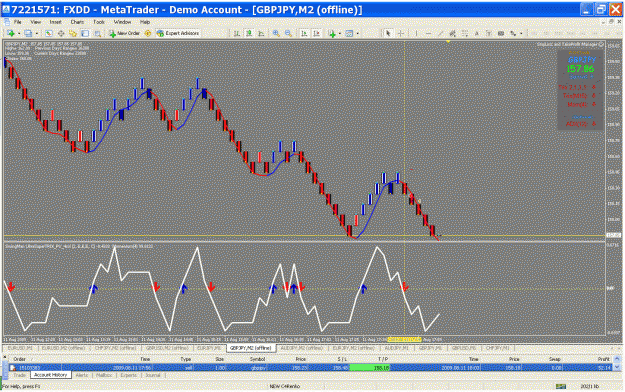
Task: Open the Account History tab
Action: [x=51, y=375]
